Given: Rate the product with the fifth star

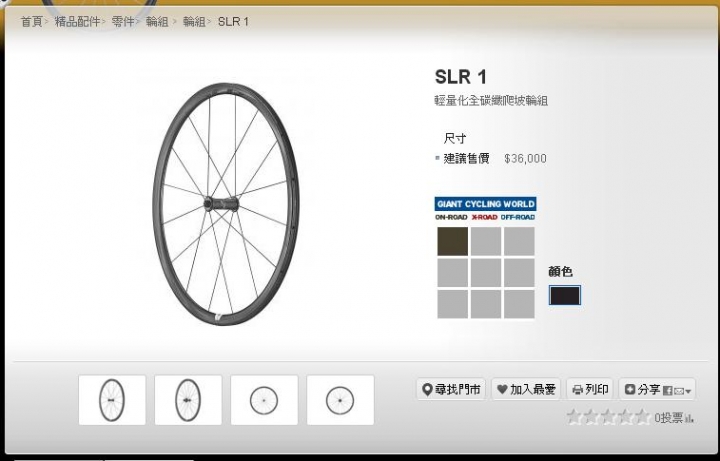Looking at the screenshot, I should coord(642,417).
